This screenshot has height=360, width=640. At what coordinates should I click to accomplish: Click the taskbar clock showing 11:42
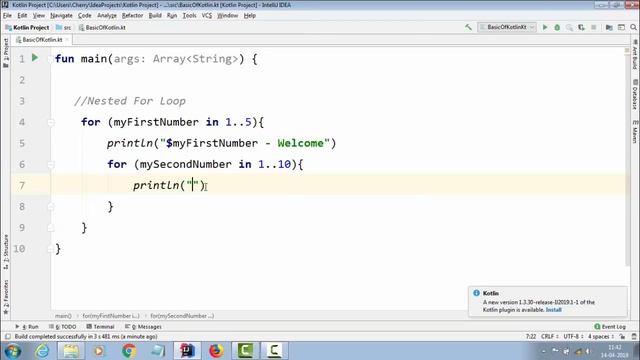[x=614, y=351]
